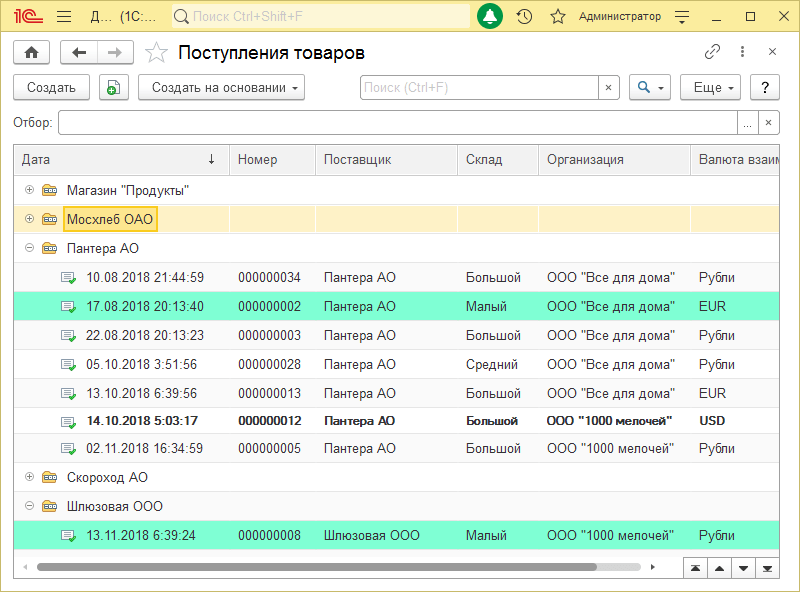The height and width of the screenshot is (592, 800).
Task: Click document icon for 13.11.2018 6:39:24
Action: (x=68, y=536)
